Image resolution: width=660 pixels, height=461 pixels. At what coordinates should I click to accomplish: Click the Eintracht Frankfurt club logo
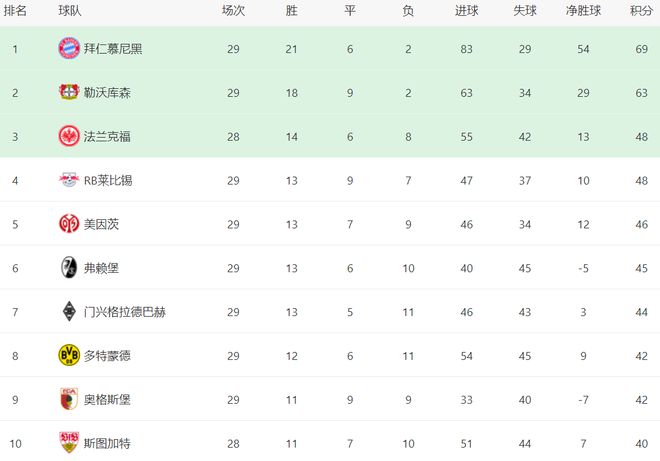(69, 136)
